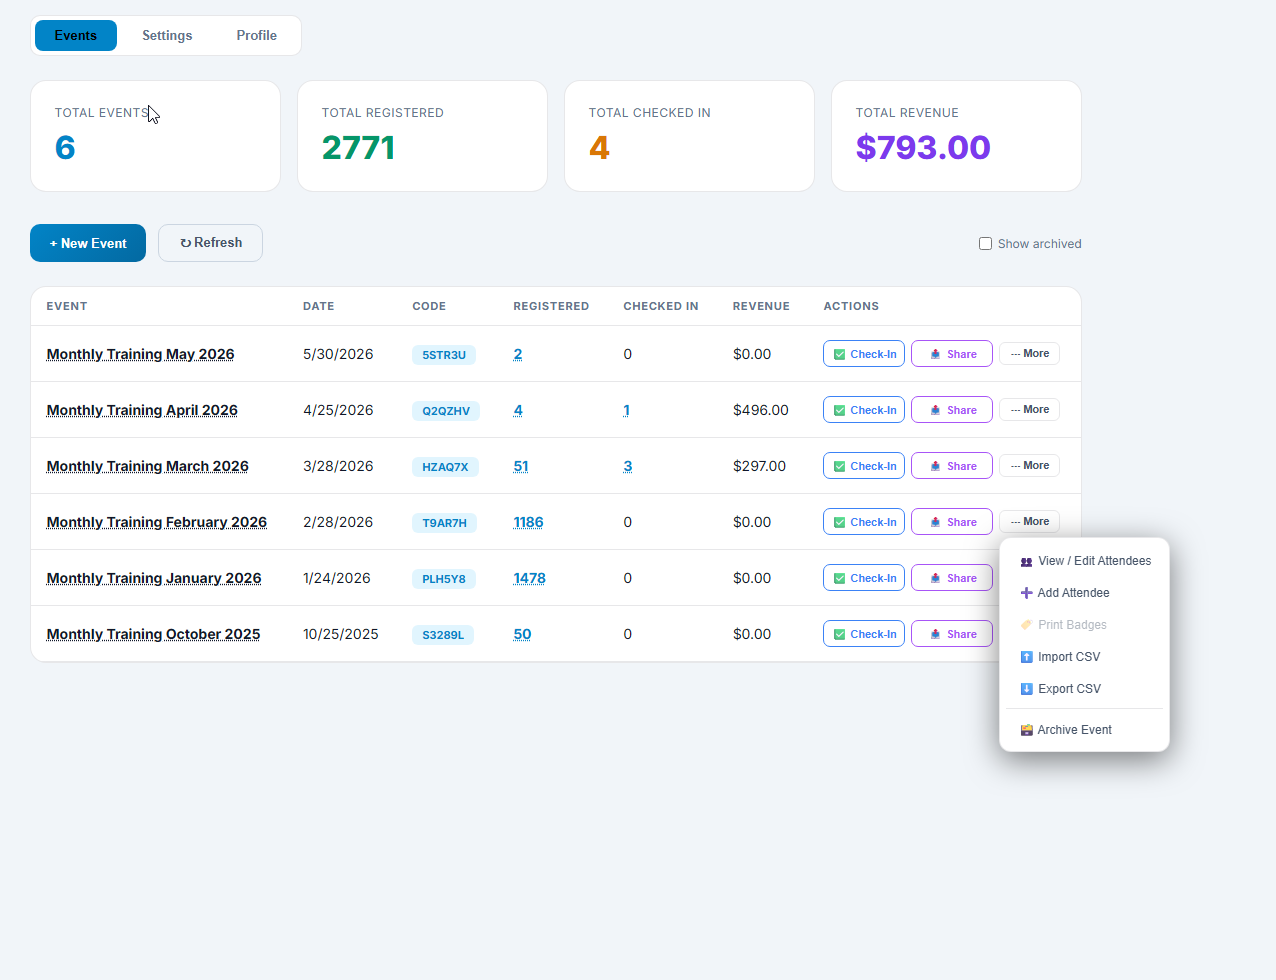Open the 51 registered count link
Screen dimensions: 1276x980
click(x=520, y=466)
